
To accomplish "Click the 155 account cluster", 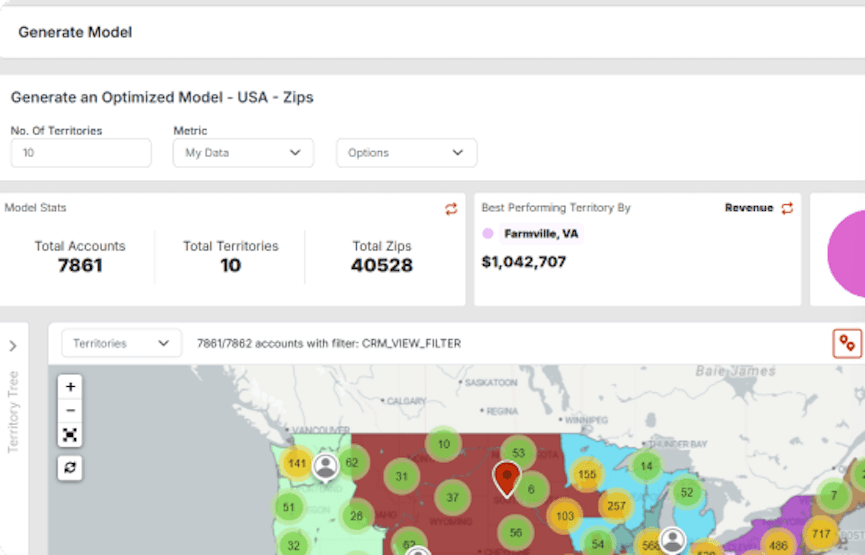I will (x=587, y=474).
